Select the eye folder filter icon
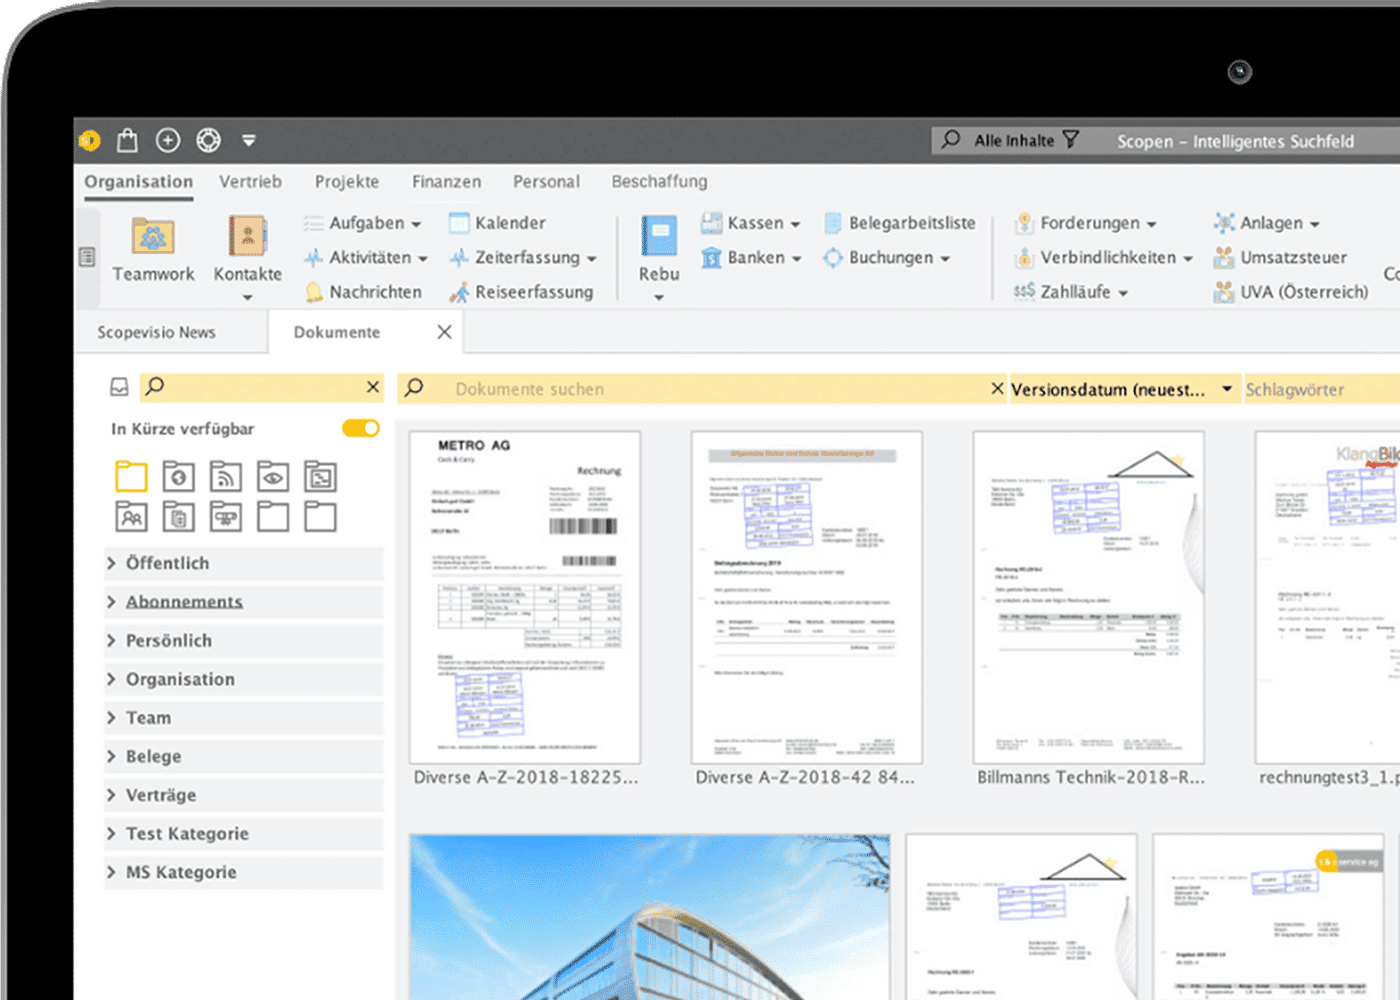 pos(272,477)
